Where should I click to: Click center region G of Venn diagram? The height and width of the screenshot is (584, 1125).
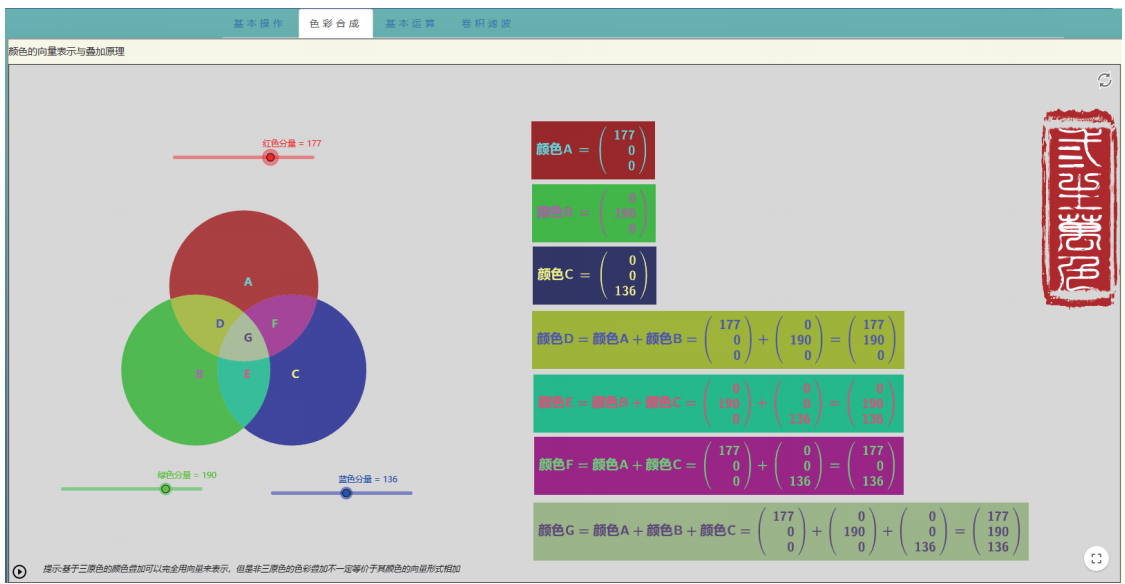click(247, 338)
